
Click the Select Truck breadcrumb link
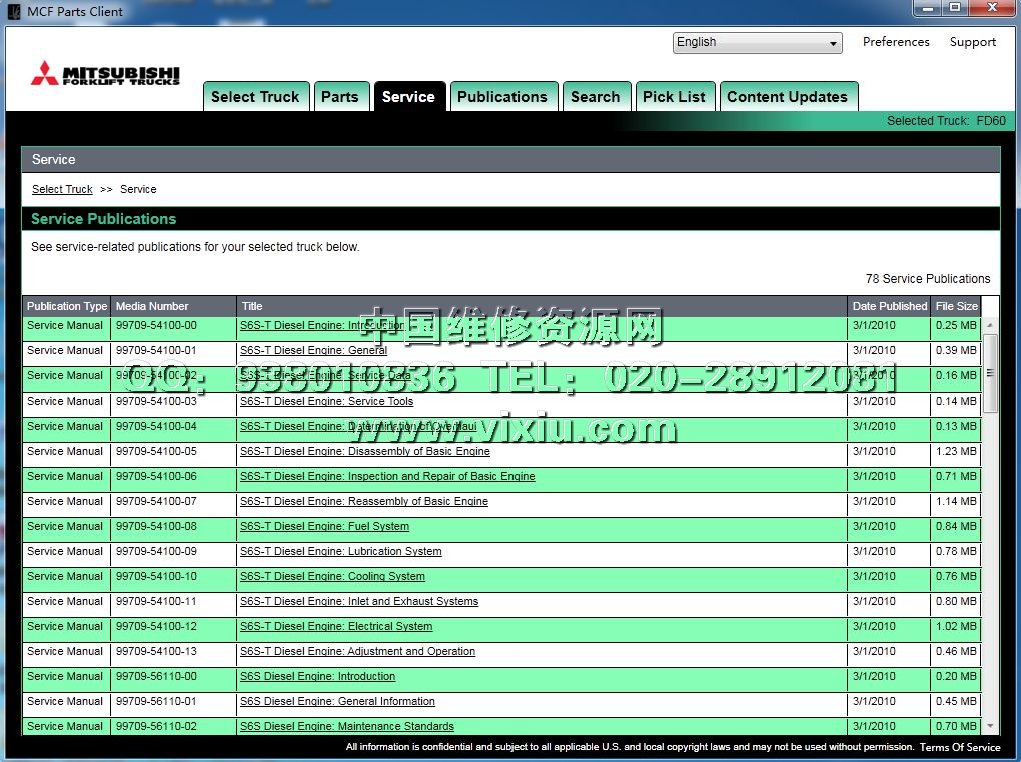[x=62, y=189]
